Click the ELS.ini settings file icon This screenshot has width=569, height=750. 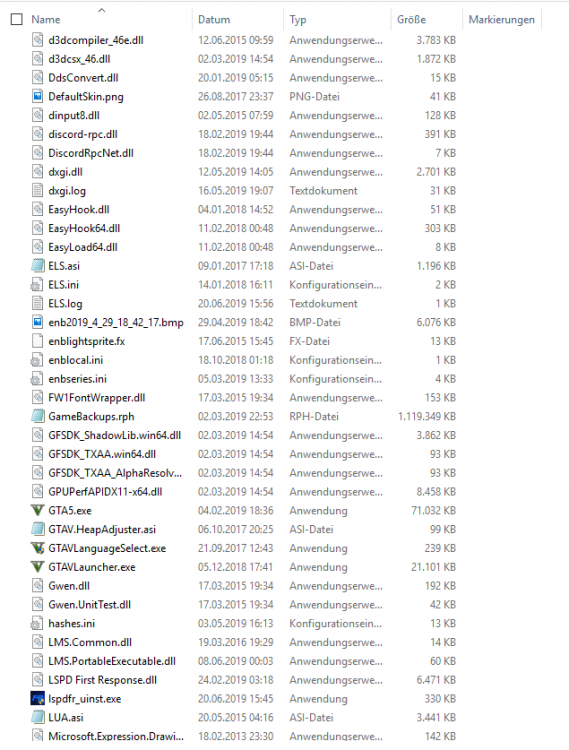[x=37, y=285]
